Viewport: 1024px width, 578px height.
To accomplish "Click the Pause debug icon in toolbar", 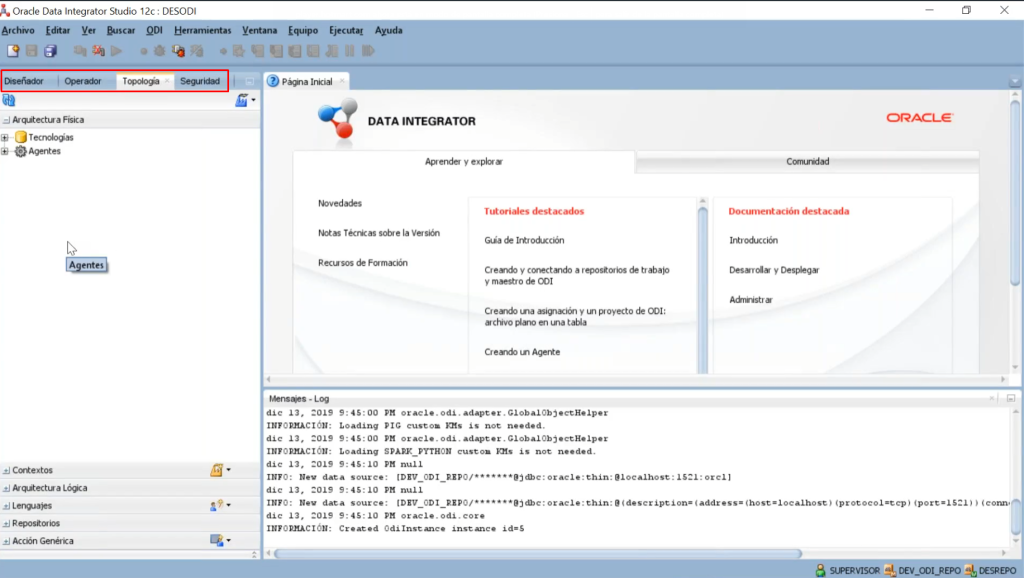I will [x=350, y=51].
